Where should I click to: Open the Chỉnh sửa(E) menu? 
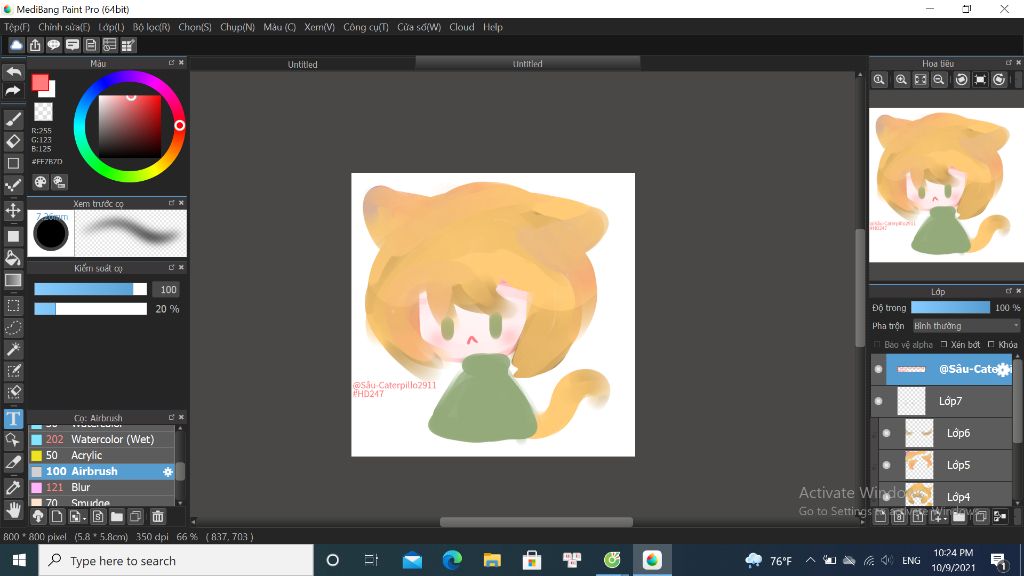click(x=64, y=27)
